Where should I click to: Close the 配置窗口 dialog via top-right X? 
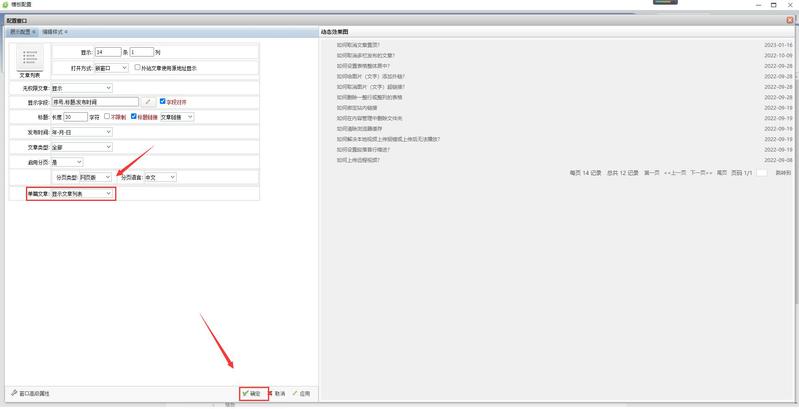pyautogui.click(x=790, y=20)
